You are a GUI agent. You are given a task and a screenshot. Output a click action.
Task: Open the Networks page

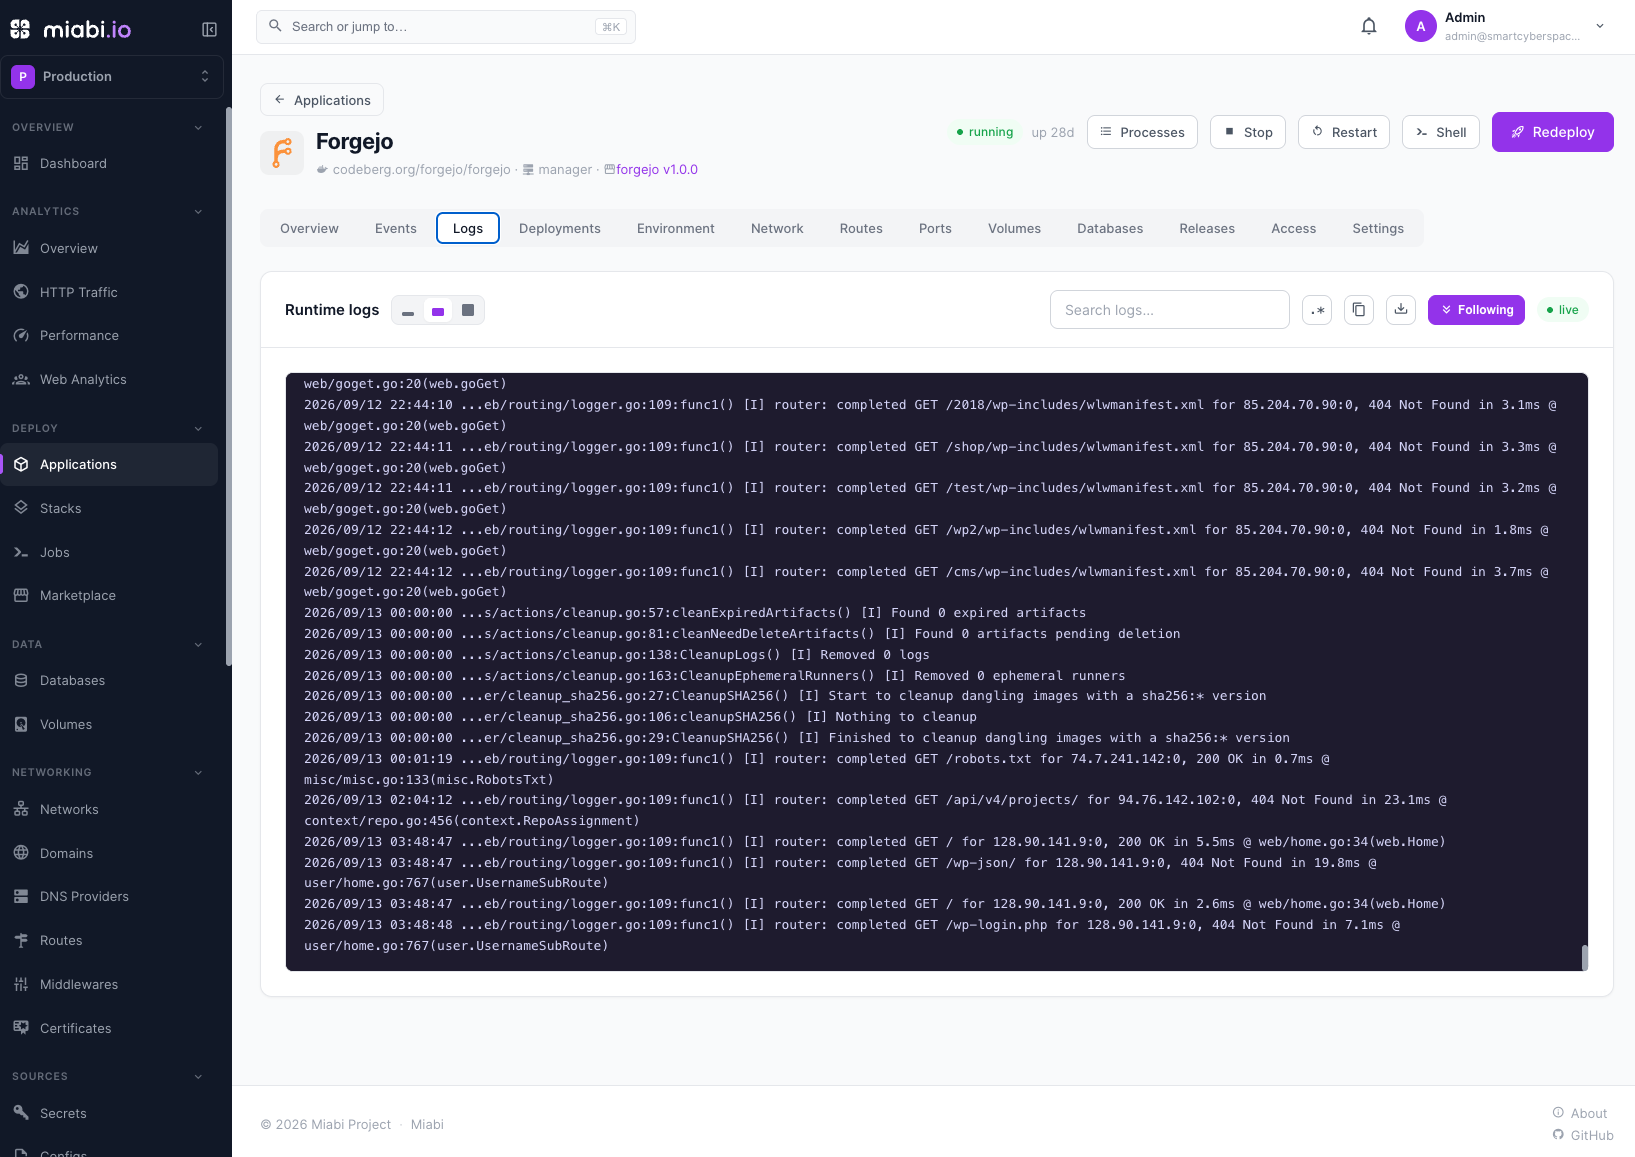(109, 810)
